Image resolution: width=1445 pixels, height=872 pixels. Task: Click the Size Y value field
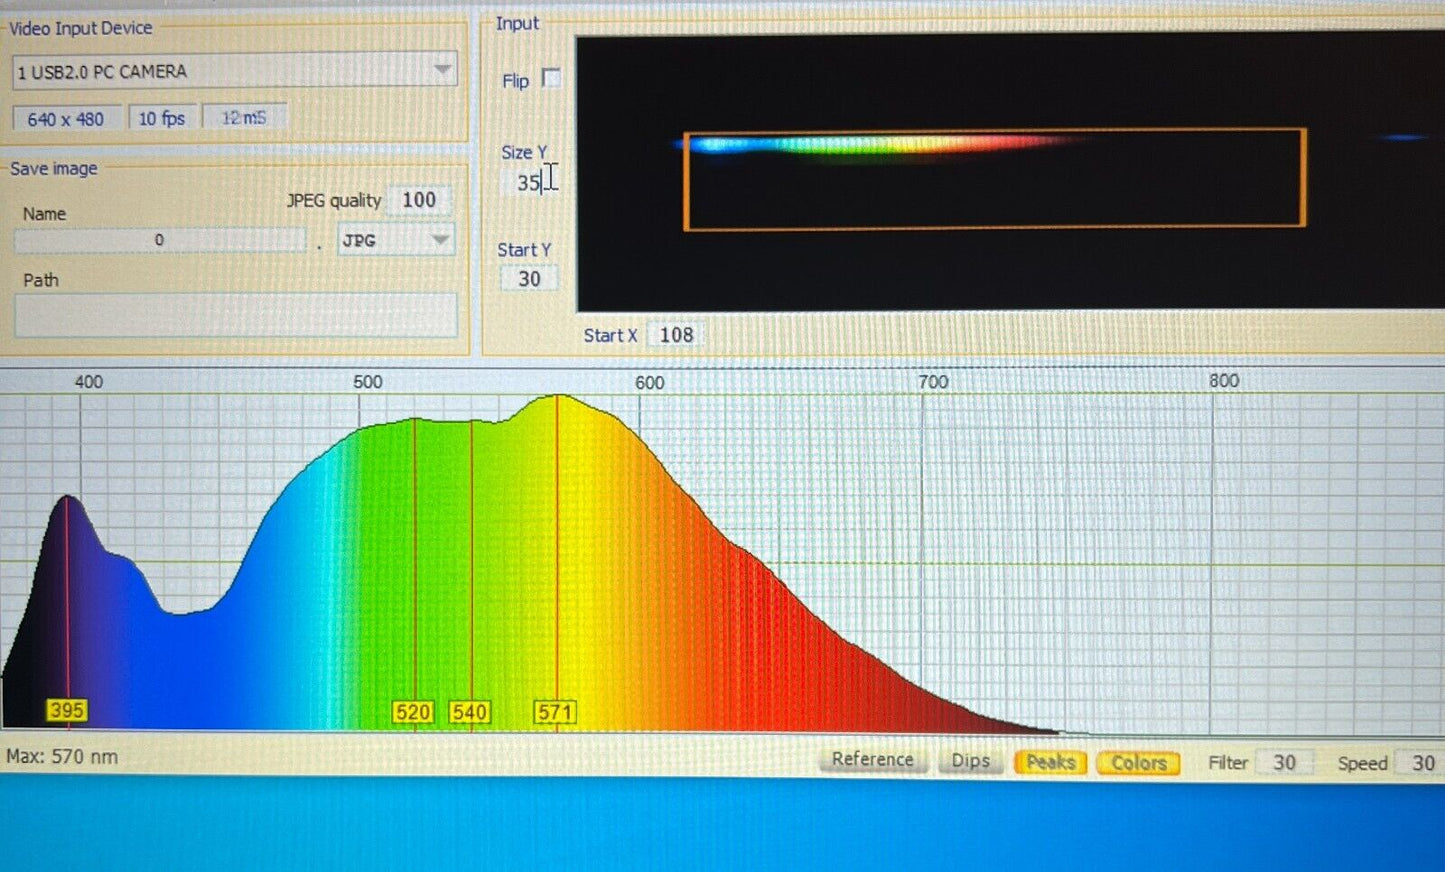(530, 183)
